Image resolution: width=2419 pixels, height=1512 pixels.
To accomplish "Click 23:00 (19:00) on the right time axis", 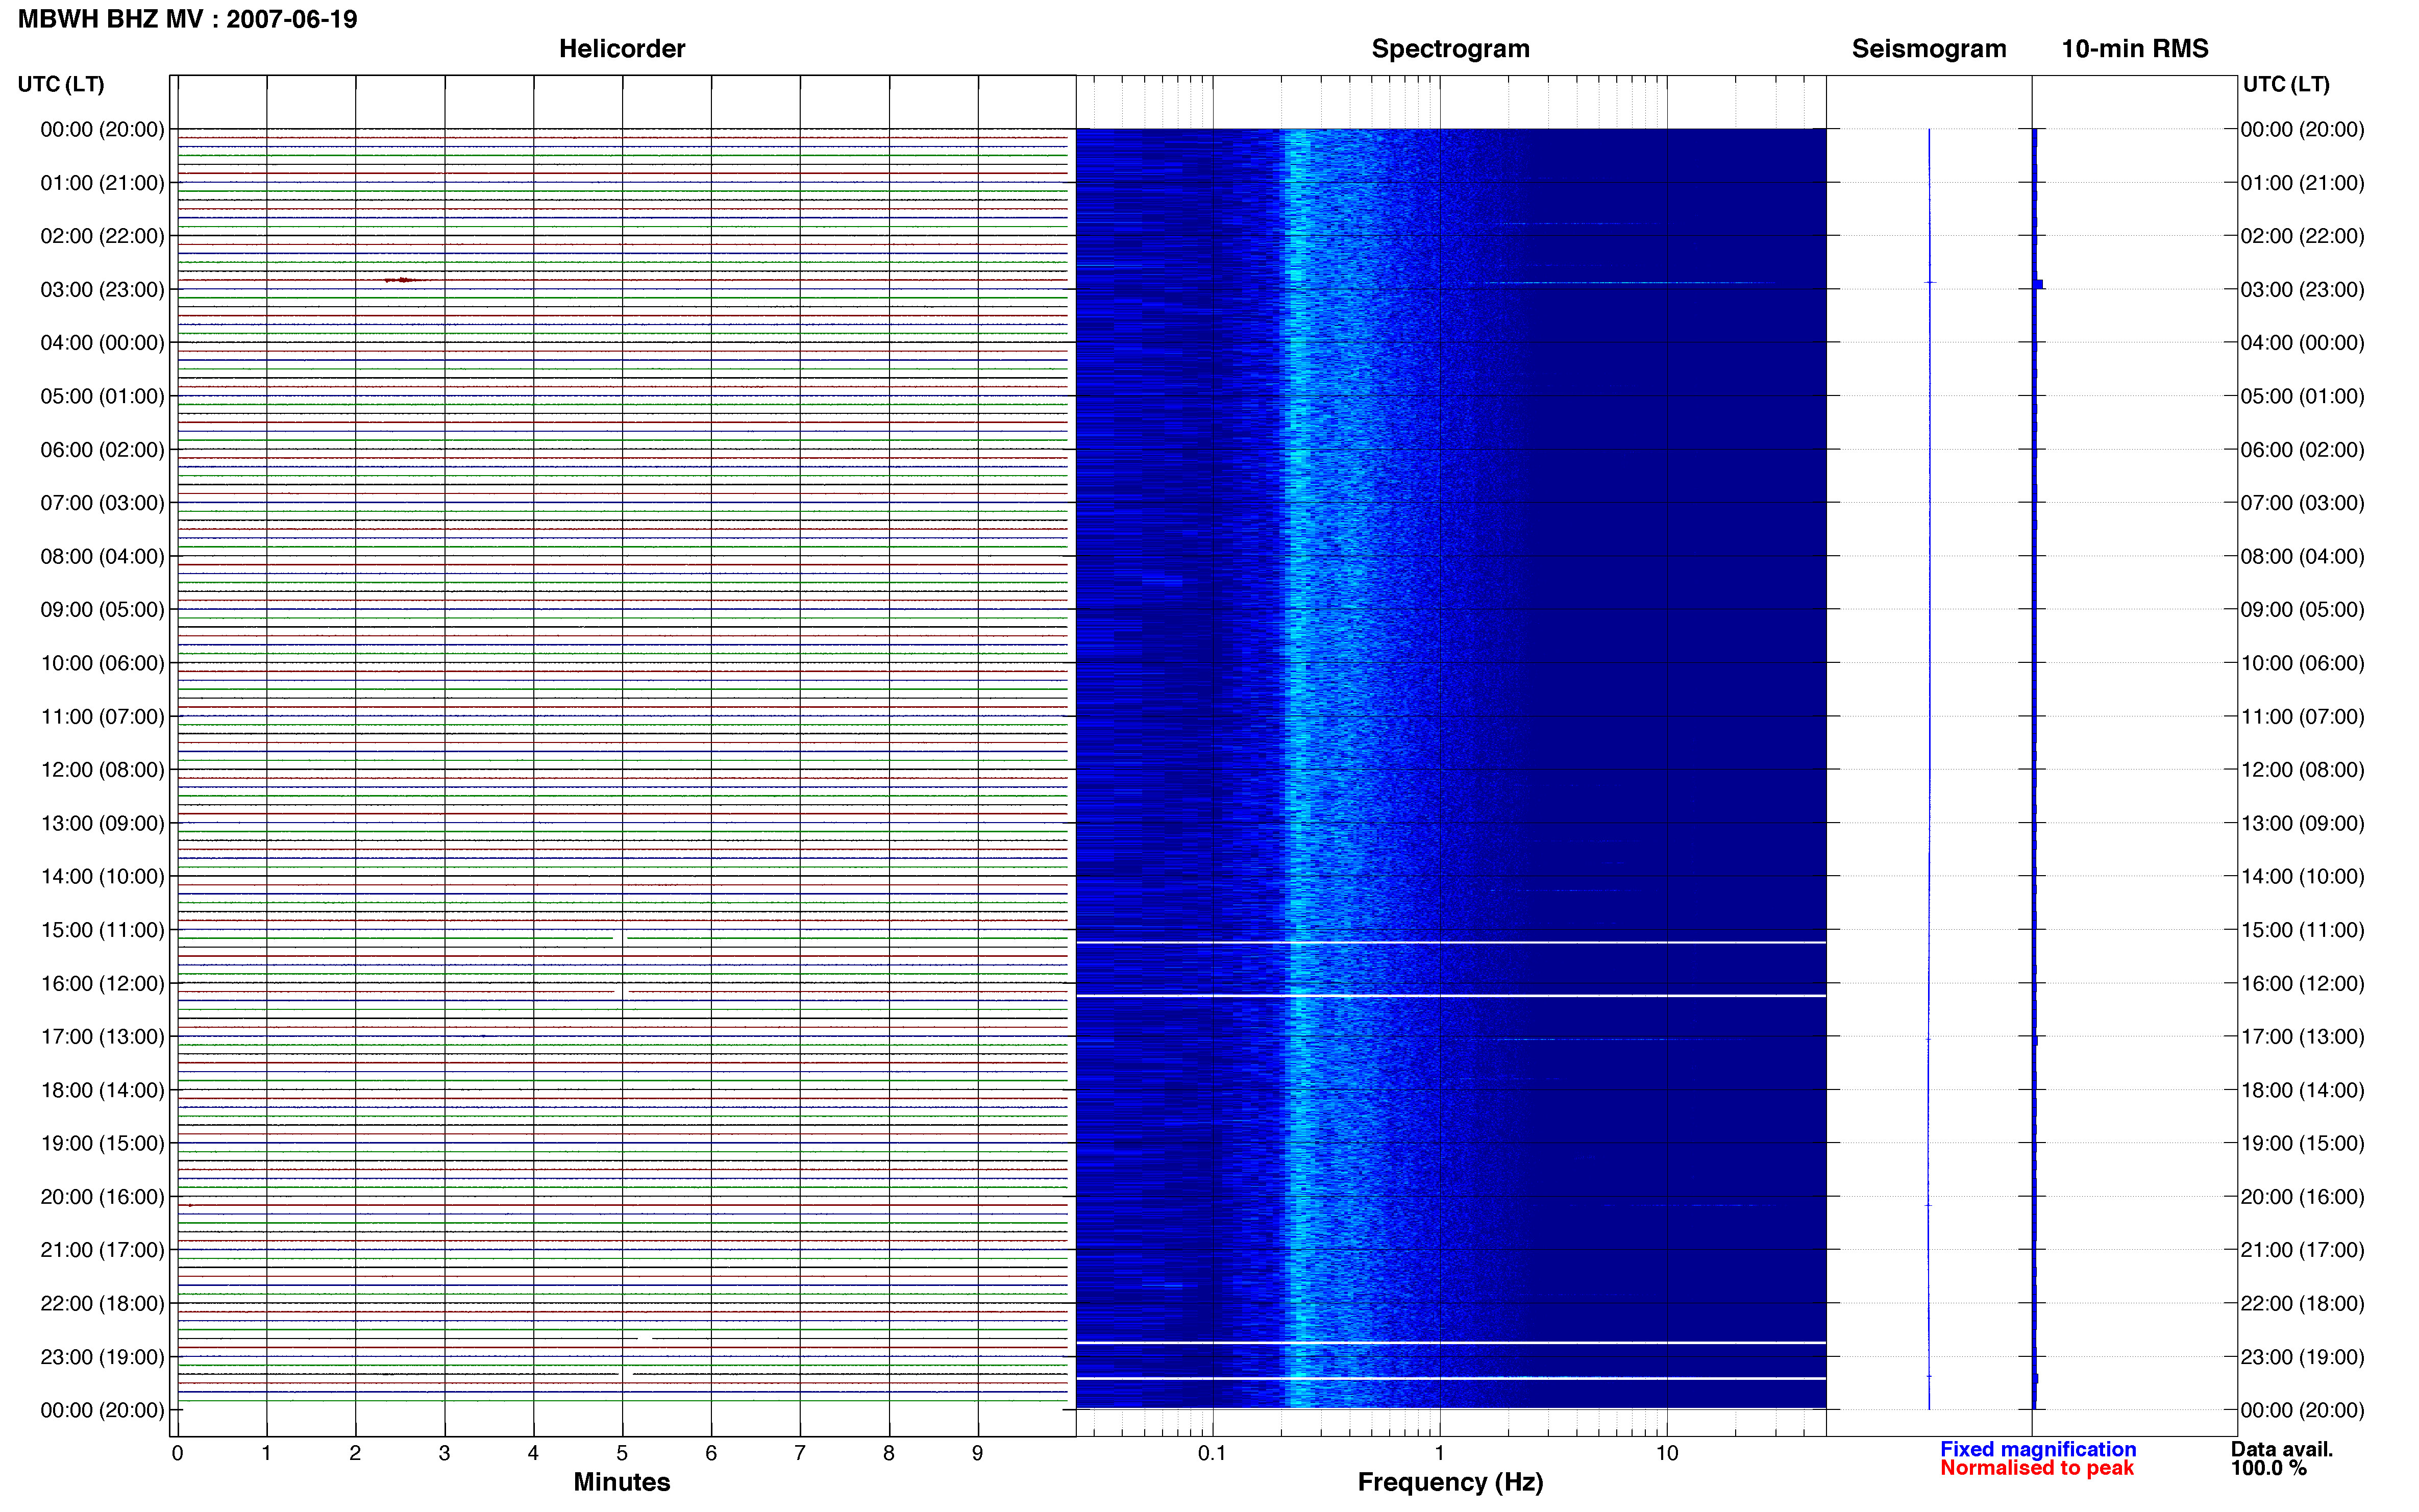I will [x=2302, y=1357].
